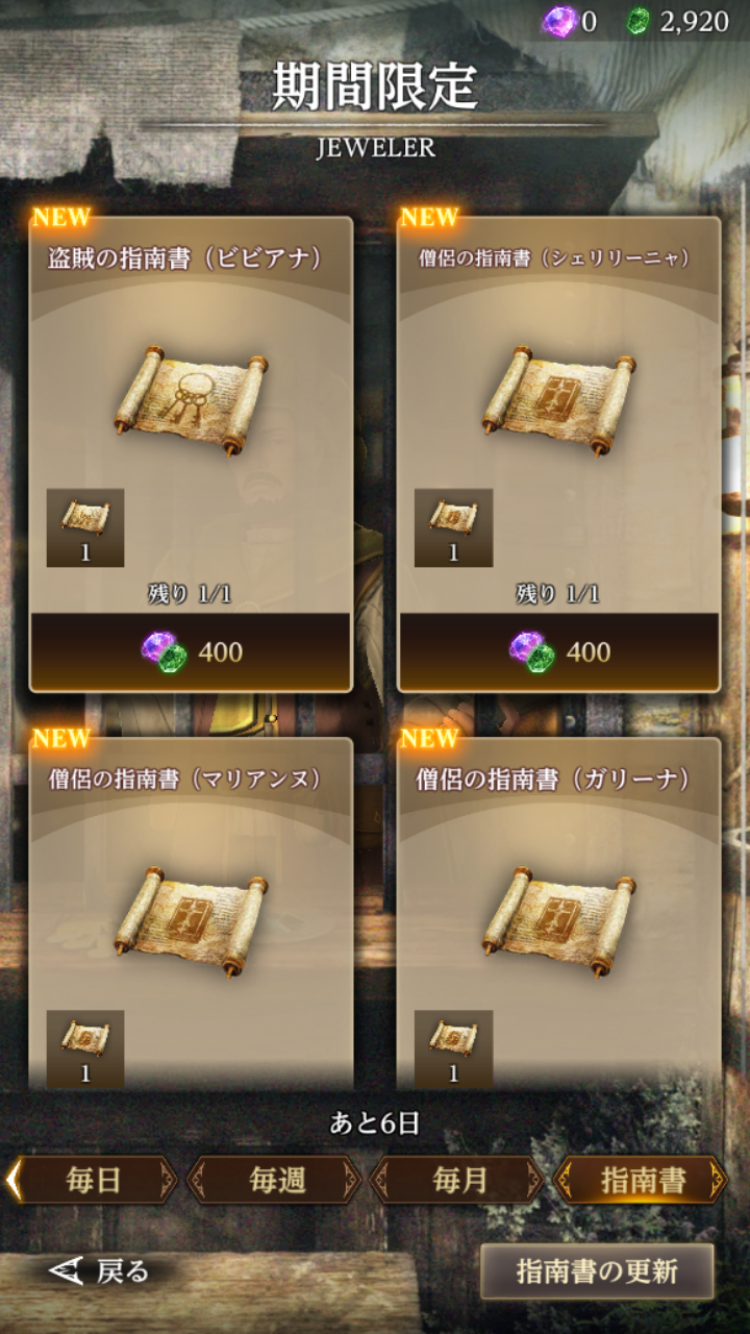This screenshot has height=1334, width=750.
Task: Select the ガリーナ priest guidebook scroll image
Action: (x=559, y=921)
